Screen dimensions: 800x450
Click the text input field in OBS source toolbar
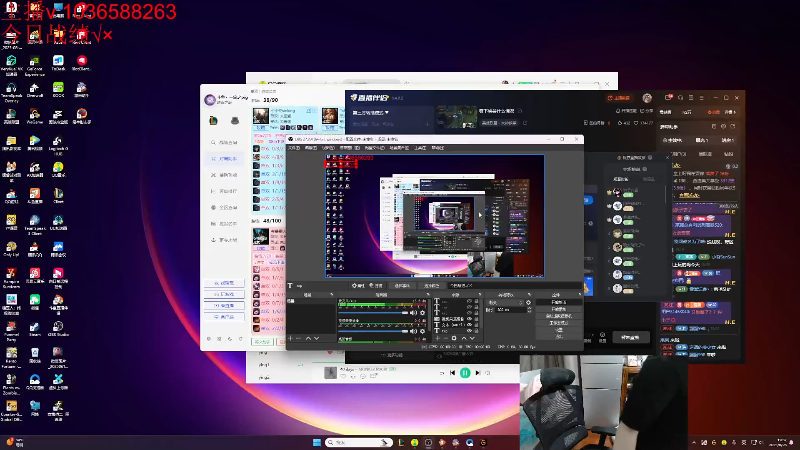(514, 286)
